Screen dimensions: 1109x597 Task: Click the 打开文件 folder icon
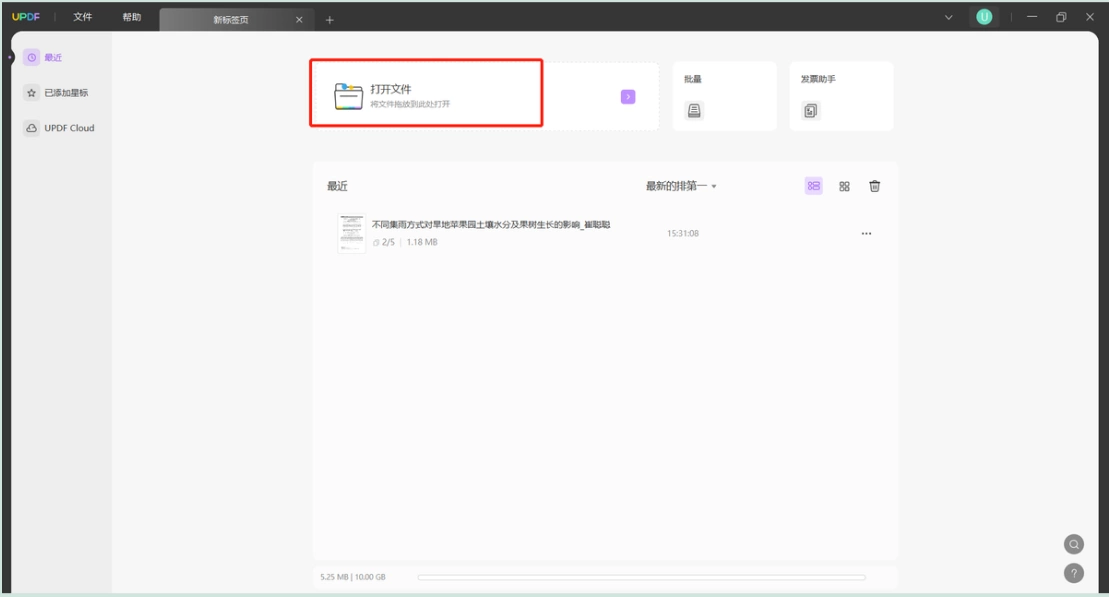pyautogui.click(x=348, y=96)
